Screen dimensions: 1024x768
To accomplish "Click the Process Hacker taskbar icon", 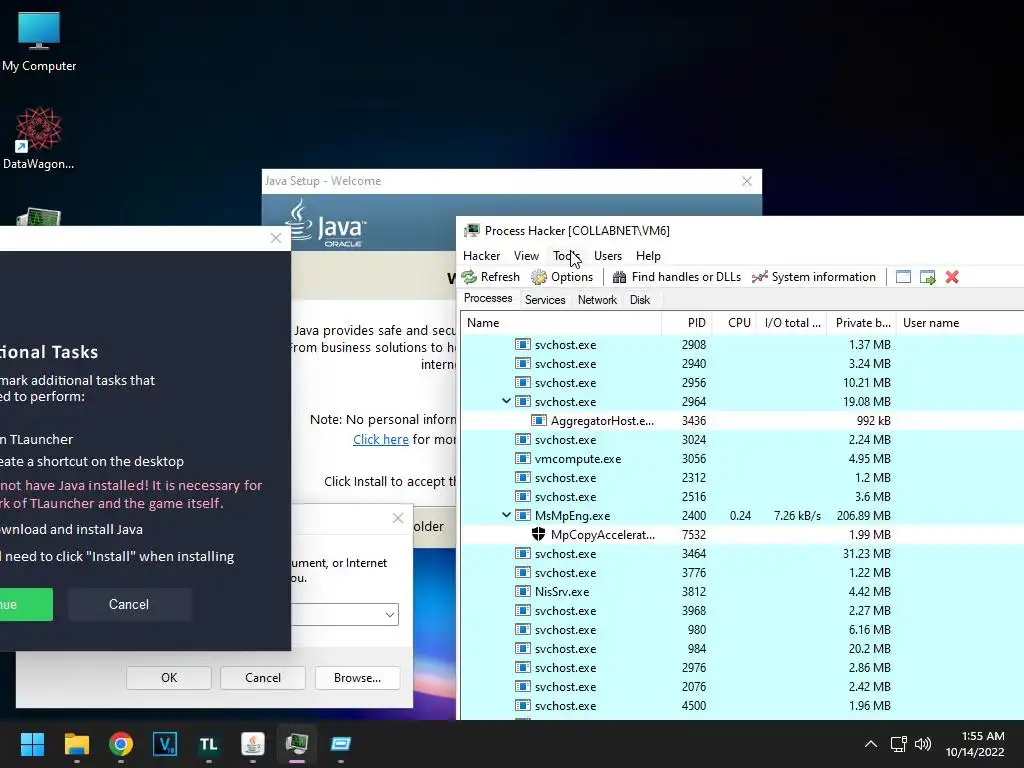I will coord(296,744).
